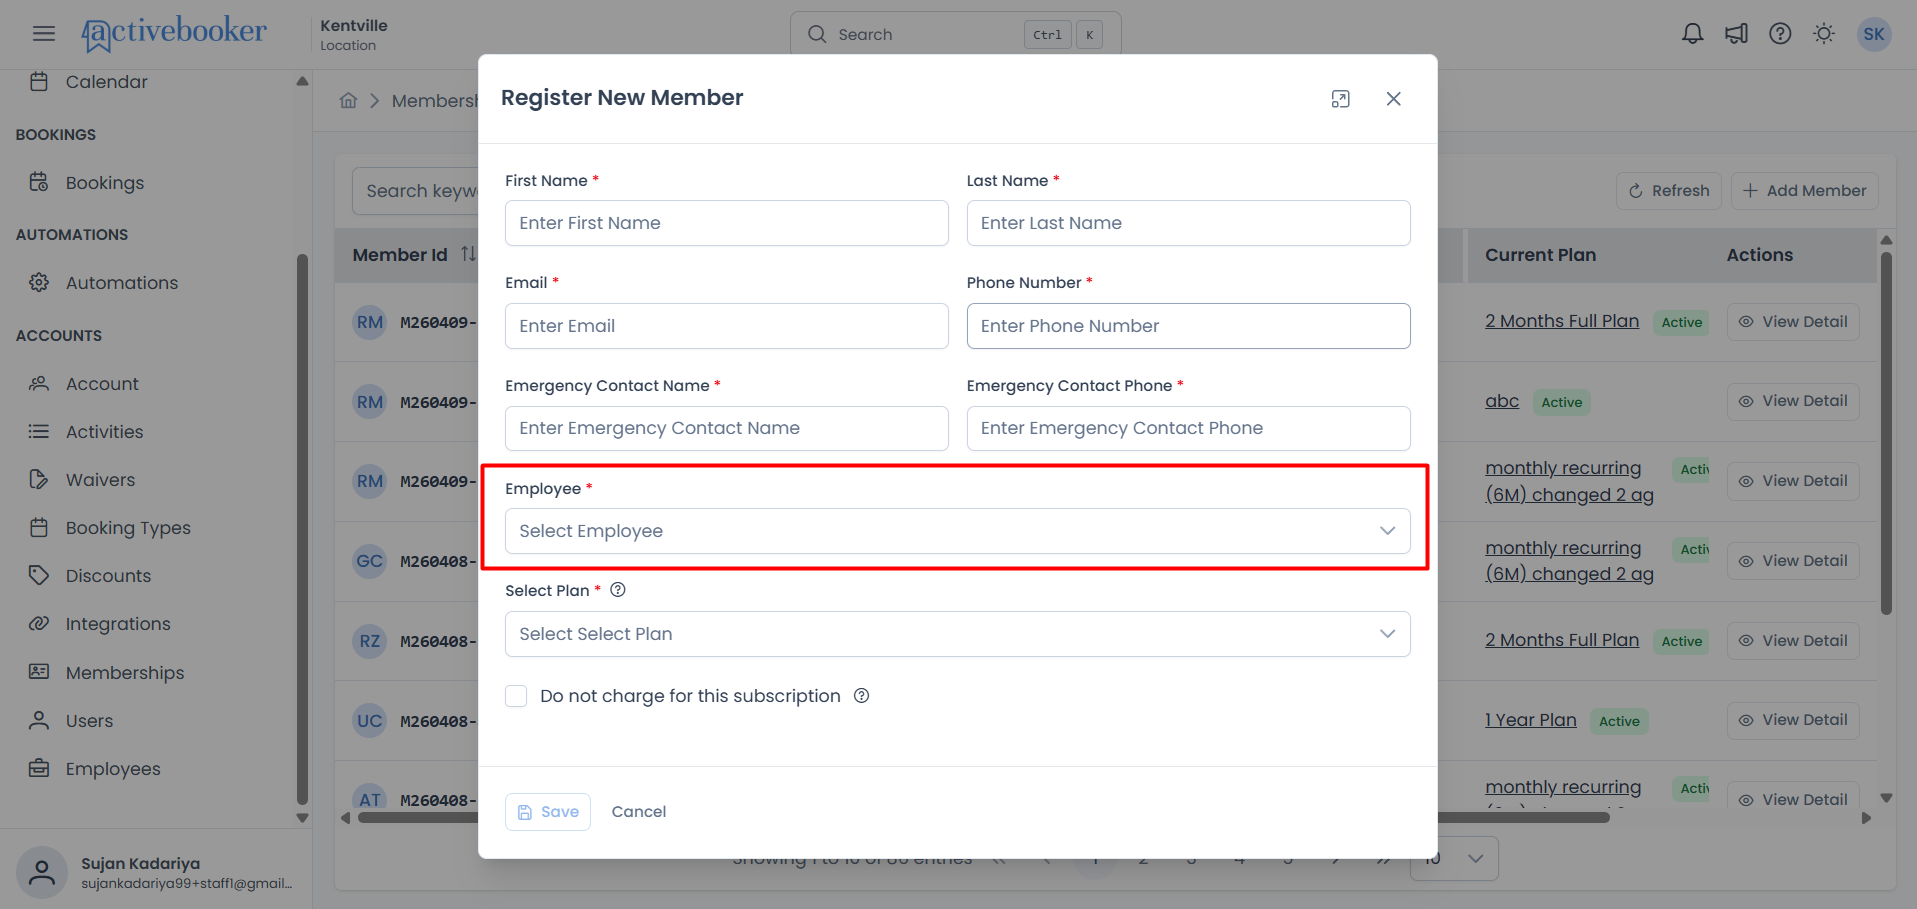Click the global Search box
The width and height of the screenshot is (1917, 909).
pyautogui.click(x=955, y=34)
